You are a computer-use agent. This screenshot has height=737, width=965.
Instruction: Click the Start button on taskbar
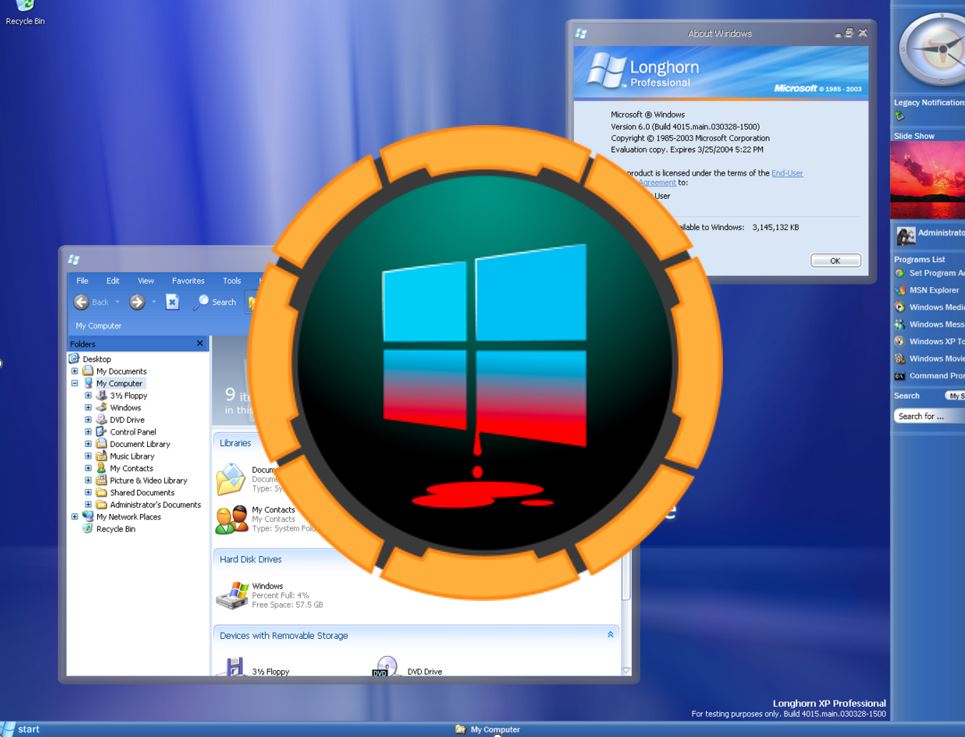click(x=22, y=729)
